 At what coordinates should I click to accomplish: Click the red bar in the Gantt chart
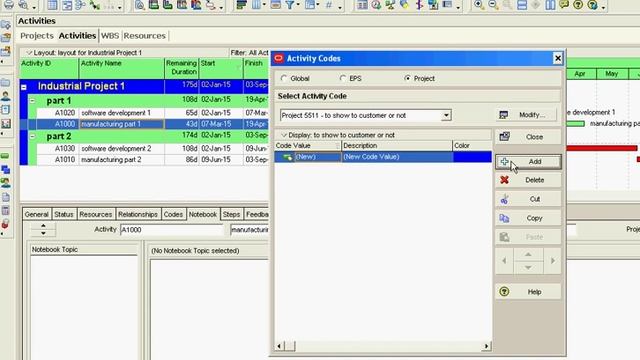click(x=602, y=148)
